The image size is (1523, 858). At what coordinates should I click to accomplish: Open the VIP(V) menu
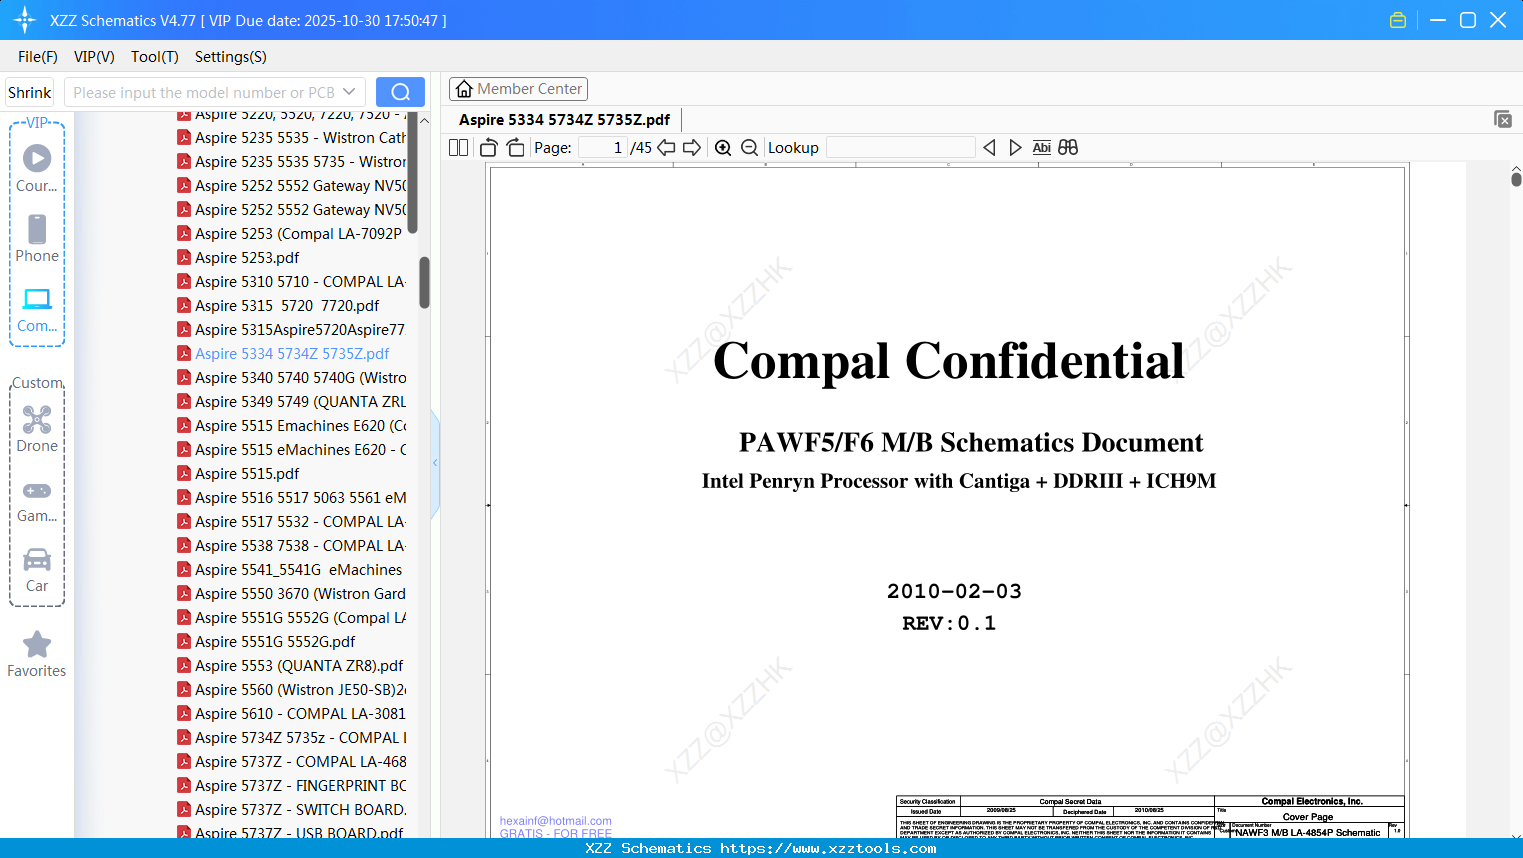point(94,57)
